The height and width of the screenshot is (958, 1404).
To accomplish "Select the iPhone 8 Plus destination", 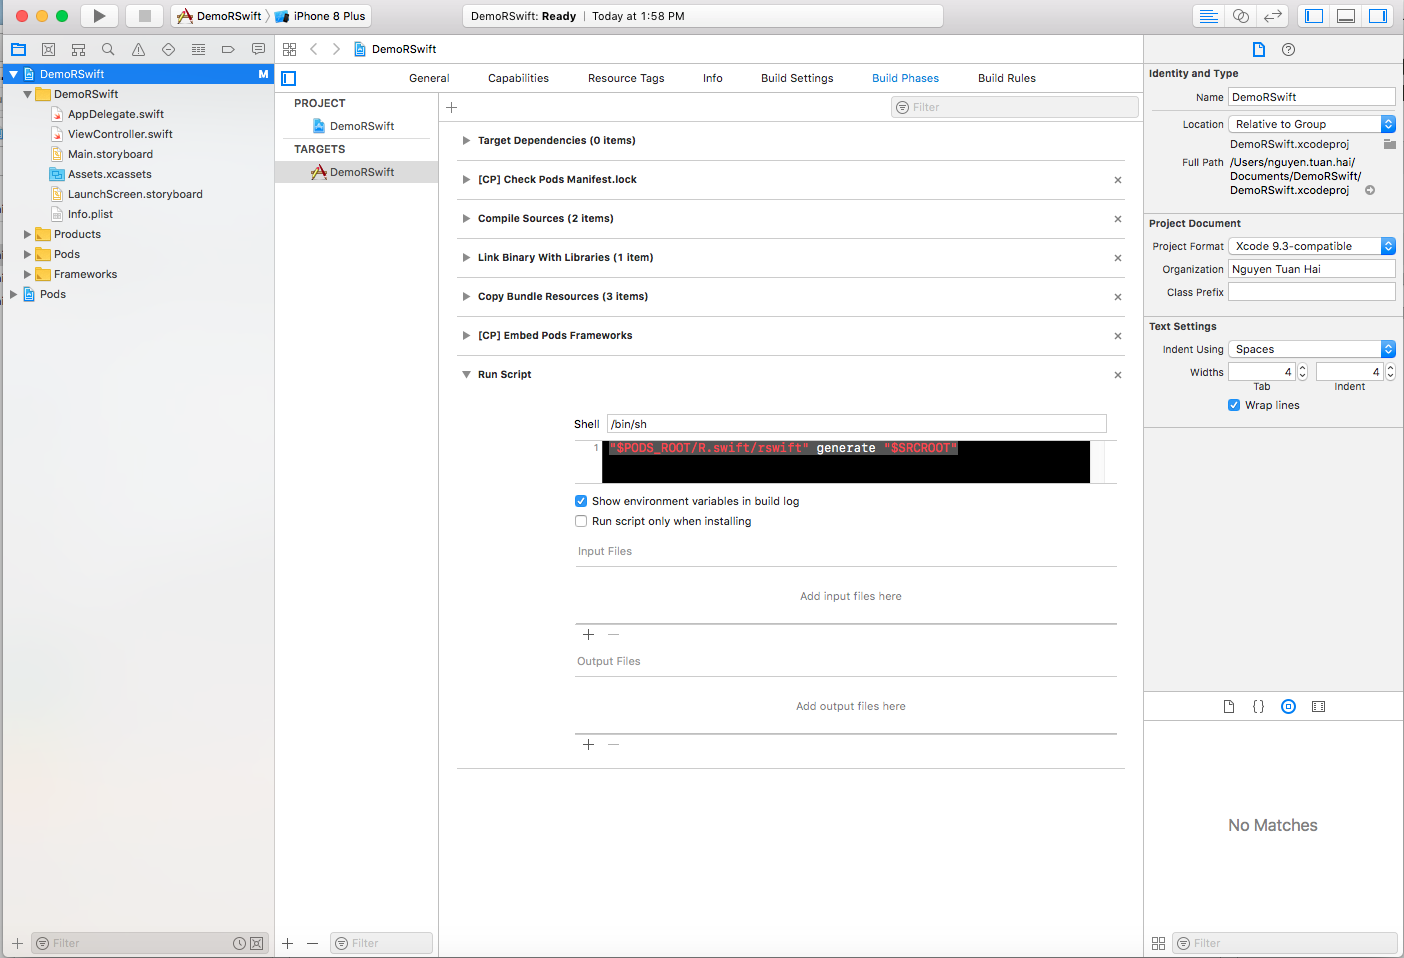I will pos(320,16).
